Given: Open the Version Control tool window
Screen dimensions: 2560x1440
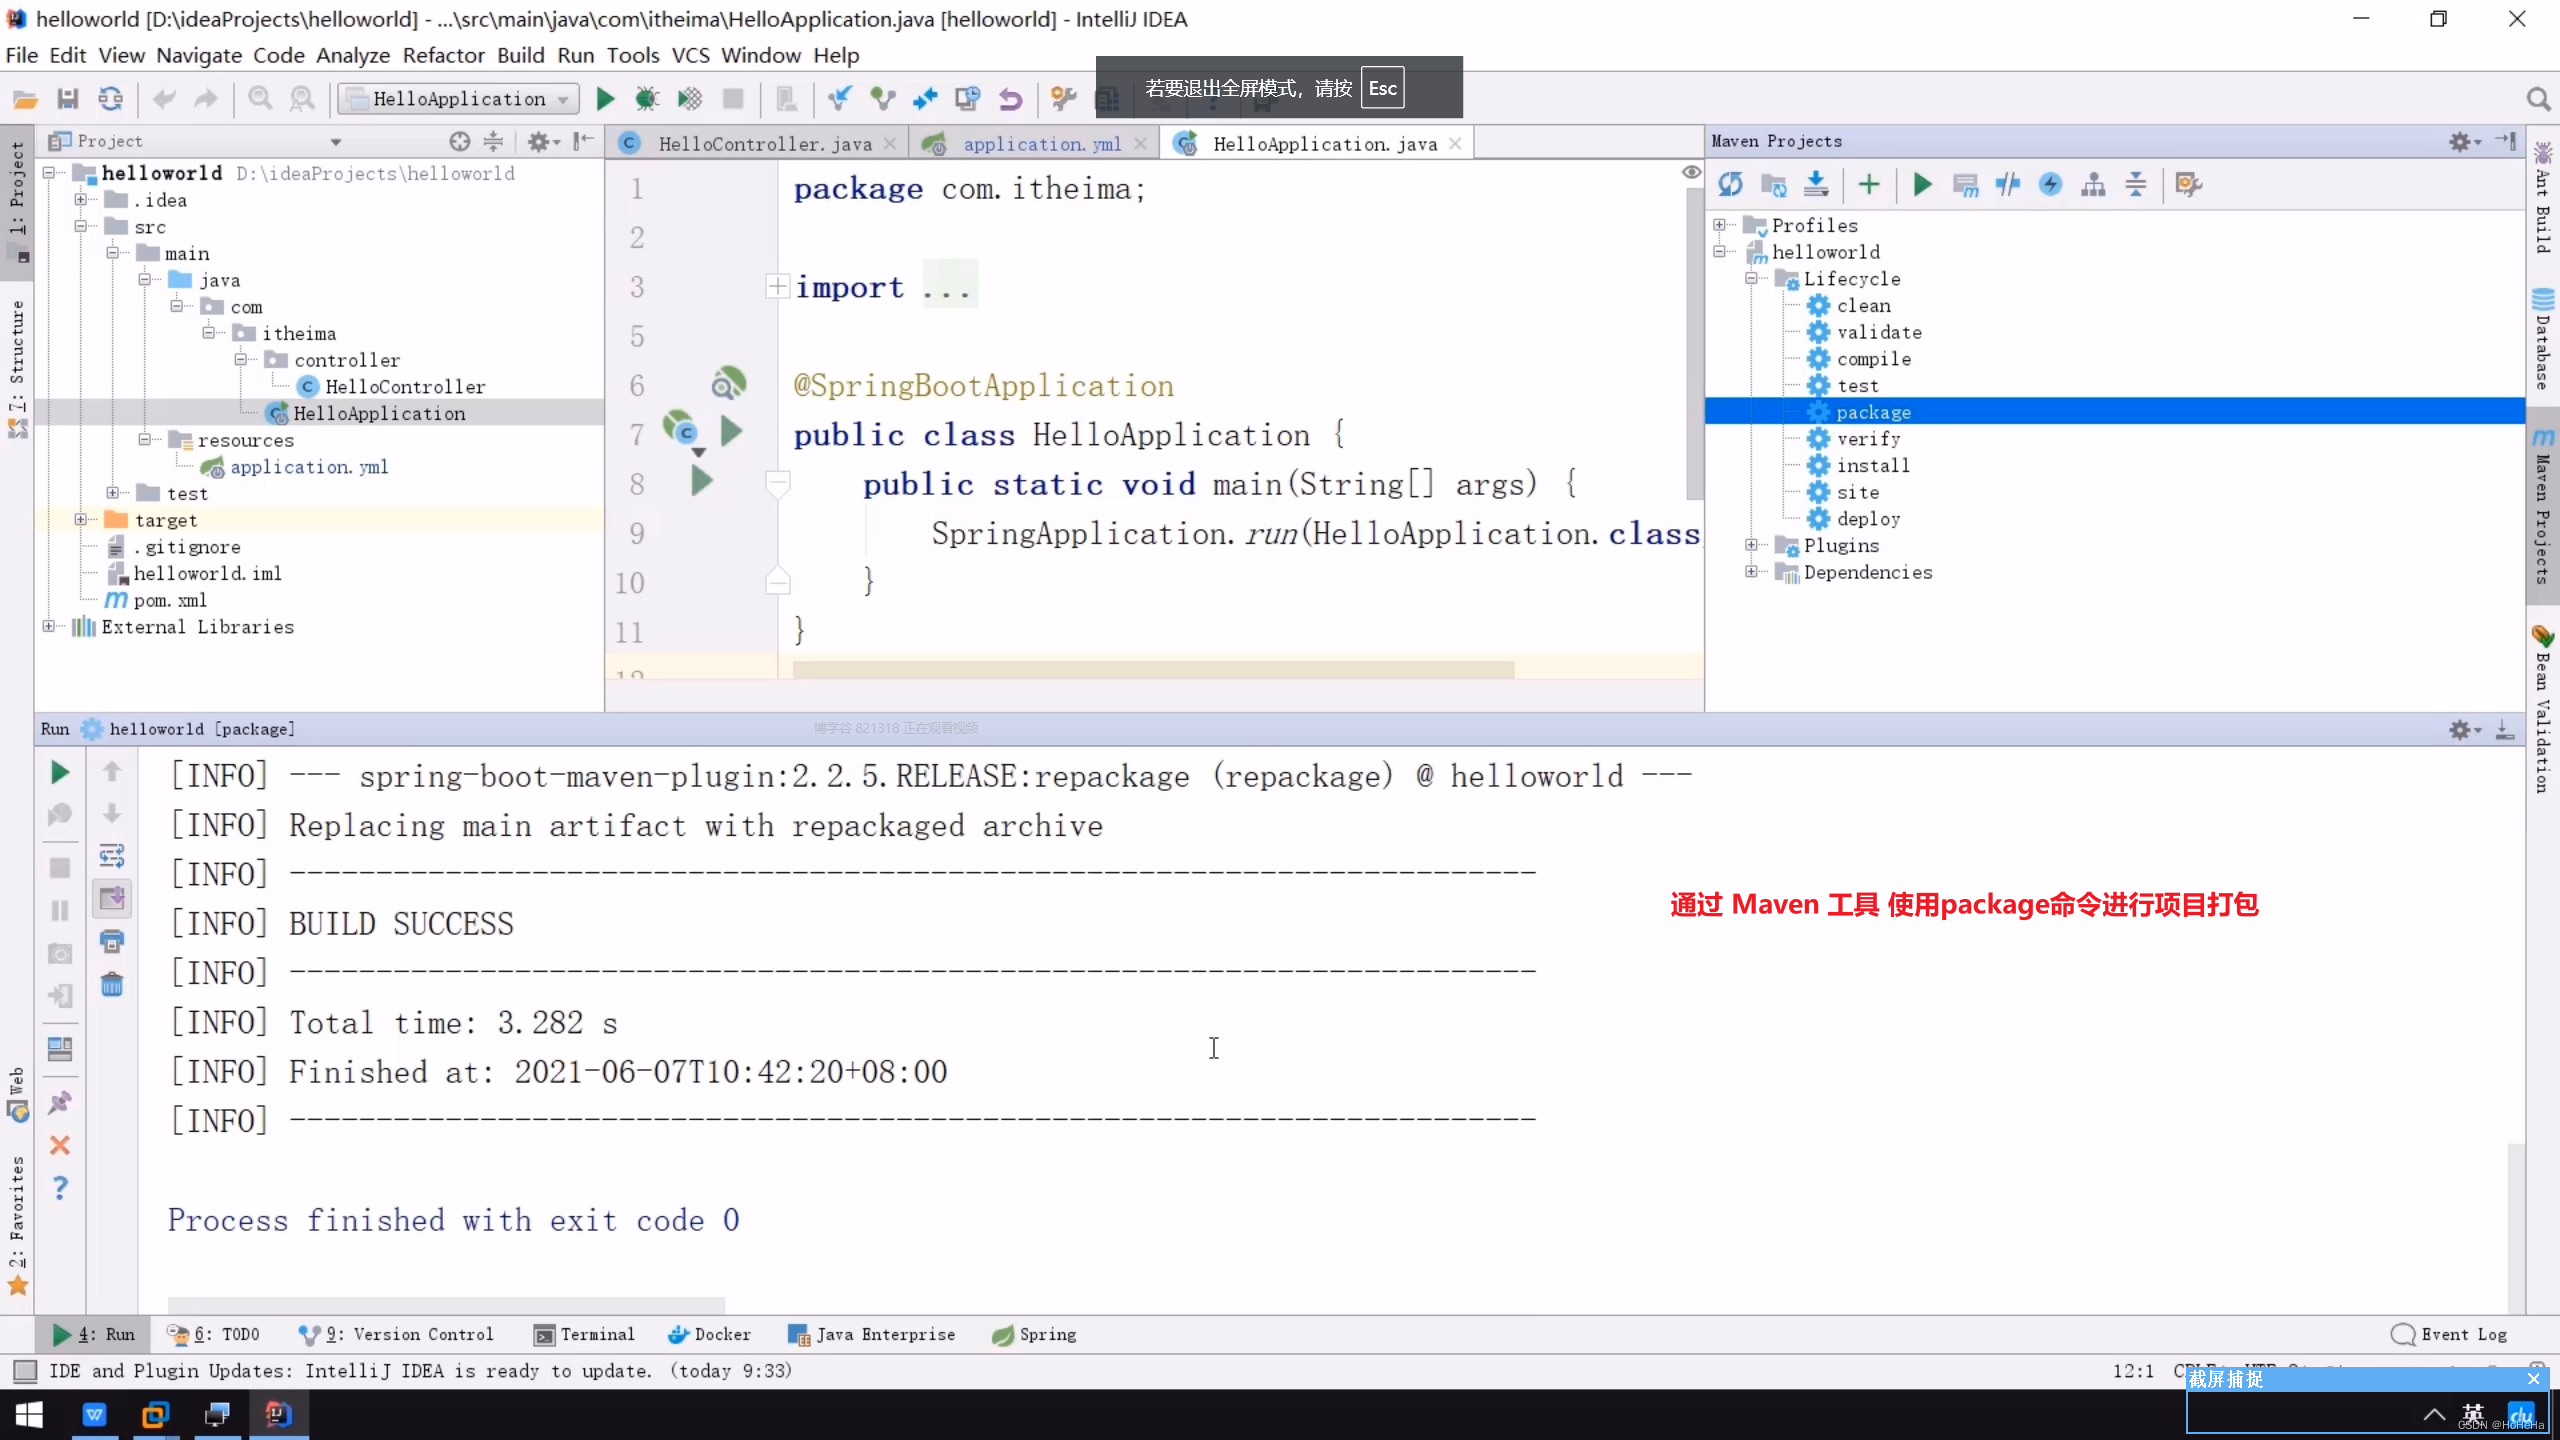Looking at the screenshot, I should [x=397, y=1334].
